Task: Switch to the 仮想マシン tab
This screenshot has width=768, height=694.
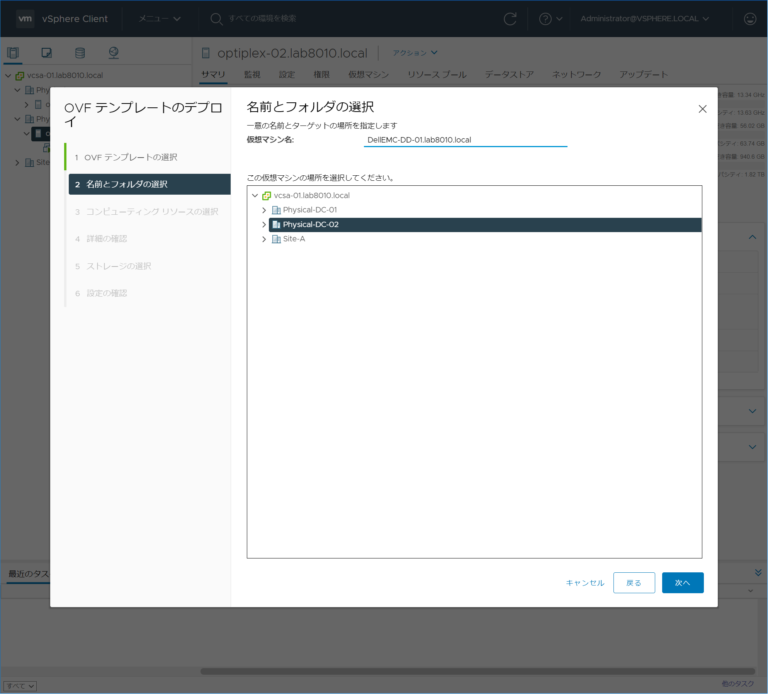Action: coord(368,74)
